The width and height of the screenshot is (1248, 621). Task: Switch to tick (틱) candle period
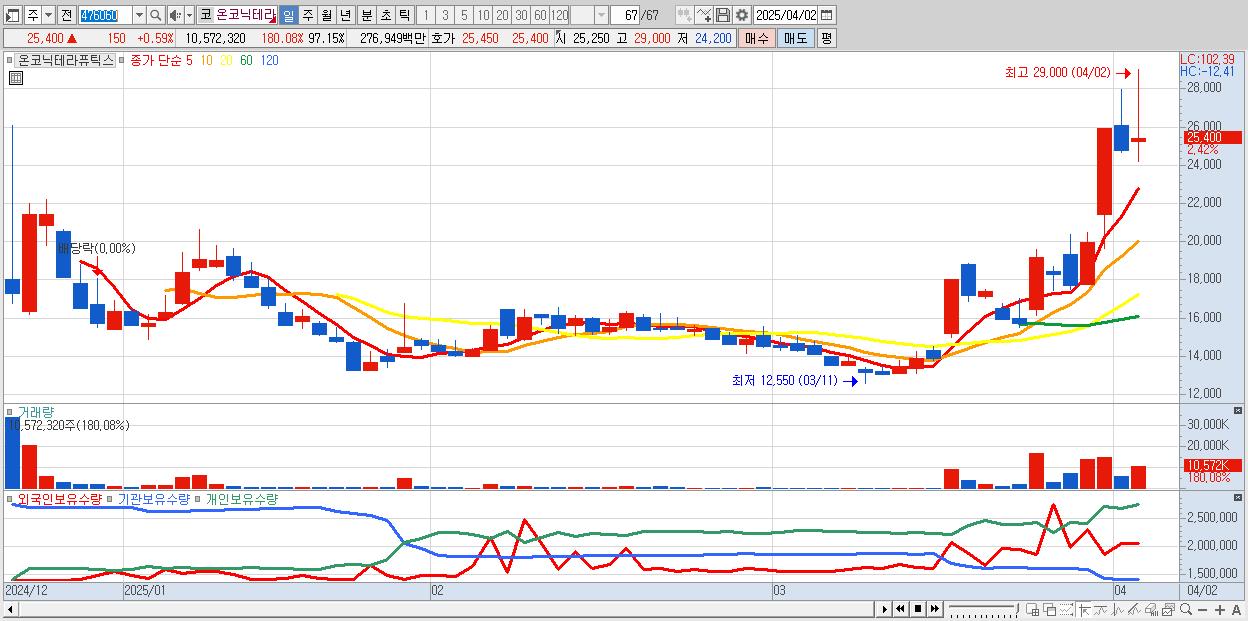click(404, 15)
